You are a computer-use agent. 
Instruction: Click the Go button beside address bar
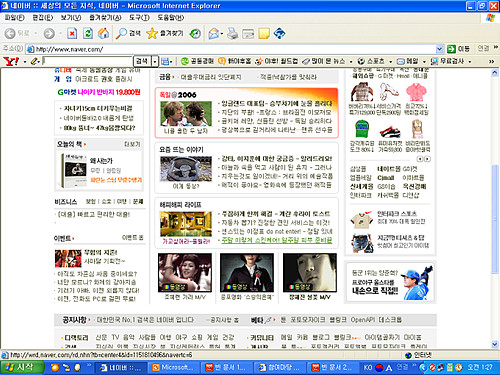pos(459,49)
